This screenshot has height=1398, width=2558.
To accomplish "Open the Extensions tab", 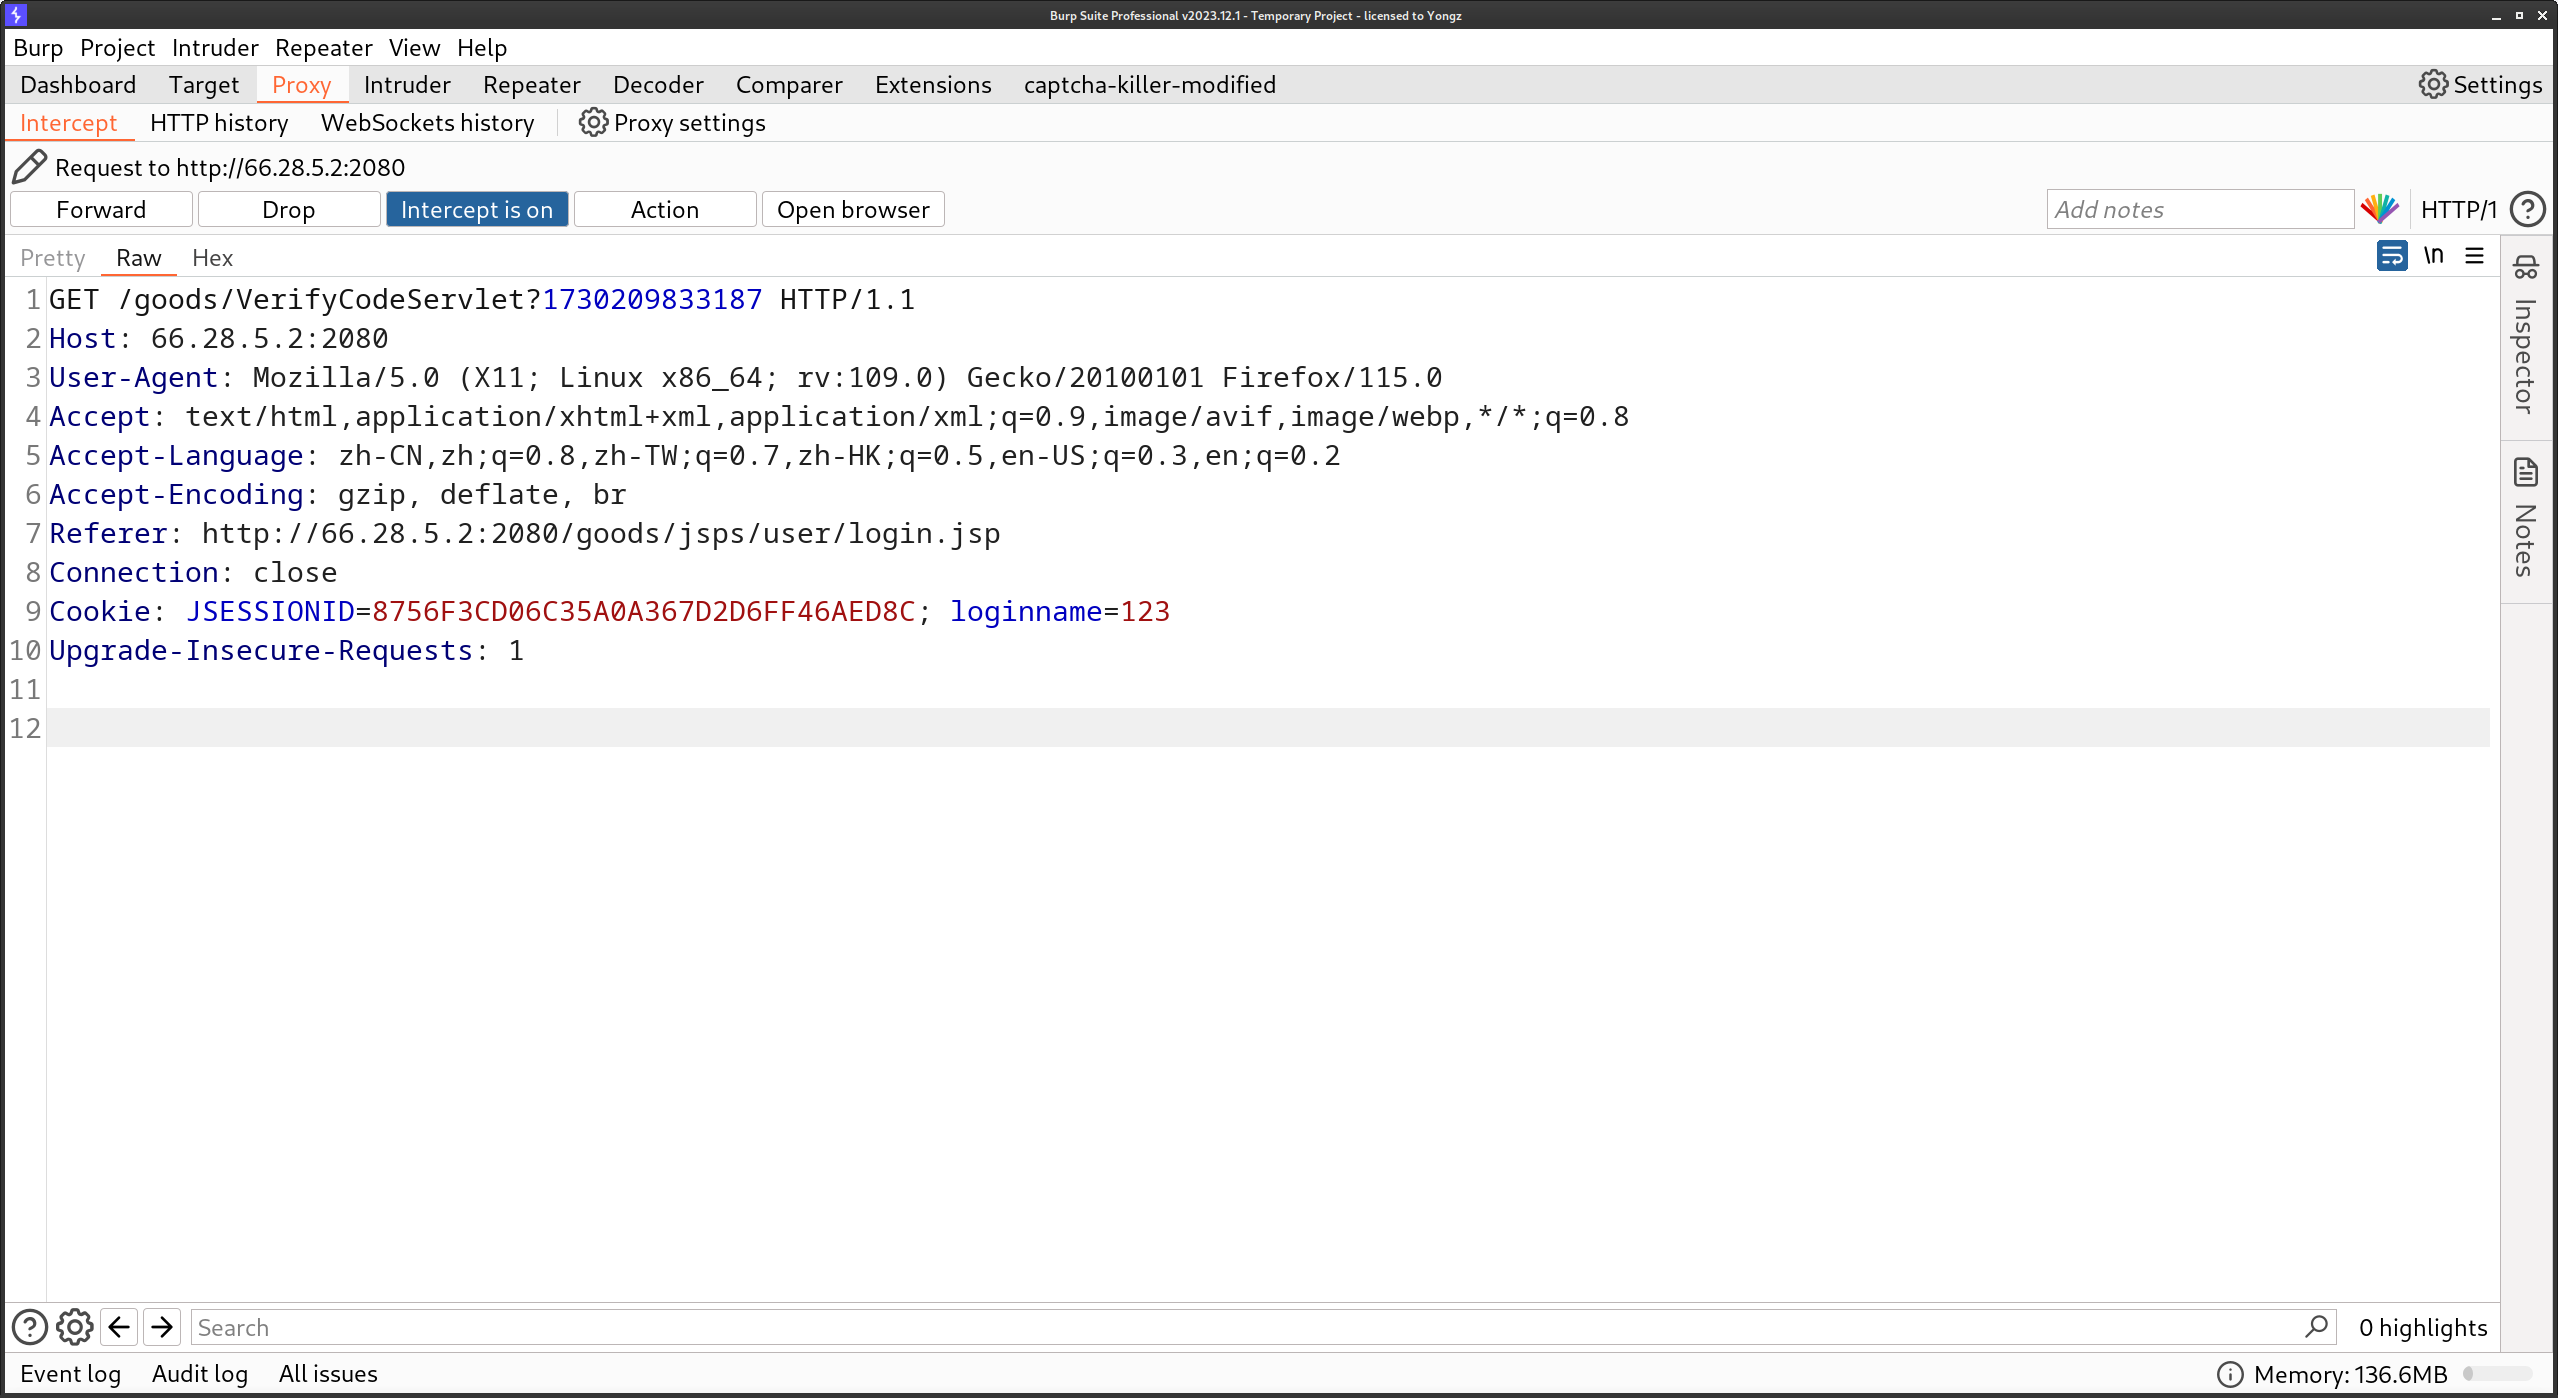I will pos(933,85).
